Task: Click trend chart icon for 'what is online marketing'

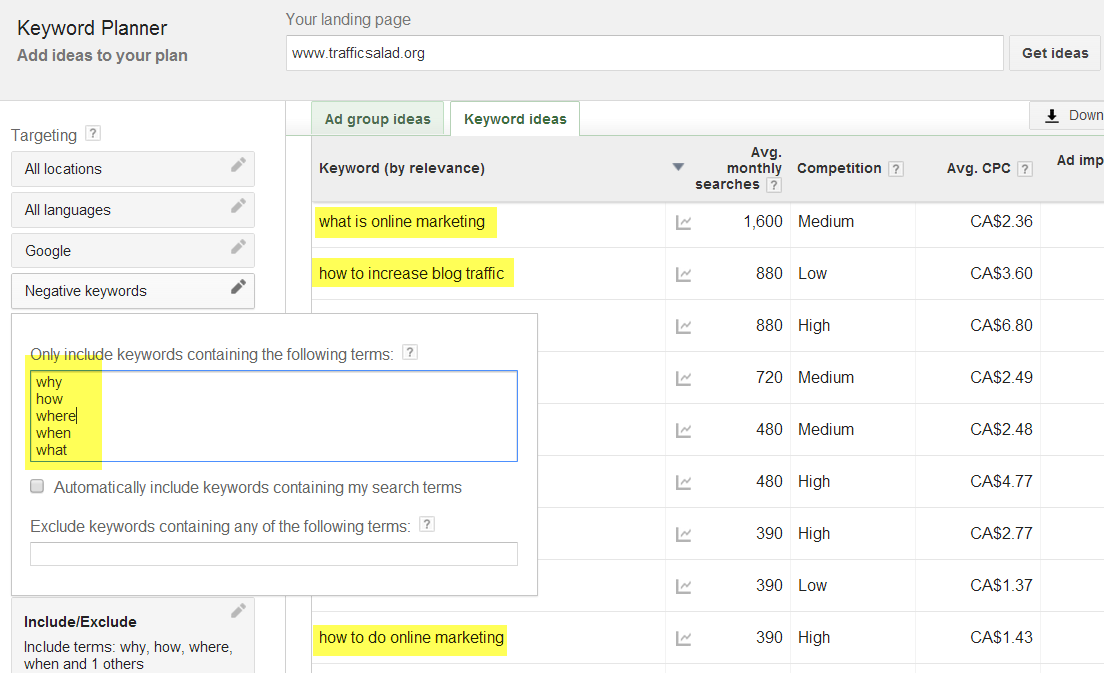Action: (x=683, y=222)
